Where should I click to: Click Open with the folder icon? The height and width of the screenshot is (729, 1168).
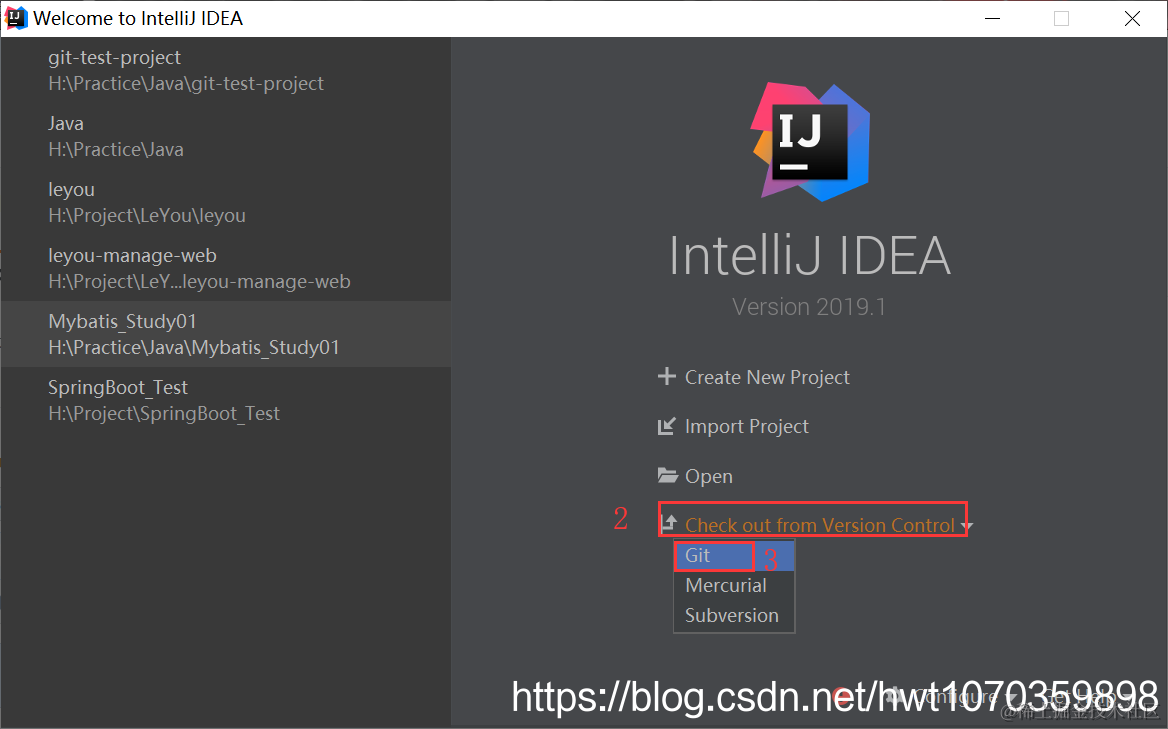pos(695,476)
